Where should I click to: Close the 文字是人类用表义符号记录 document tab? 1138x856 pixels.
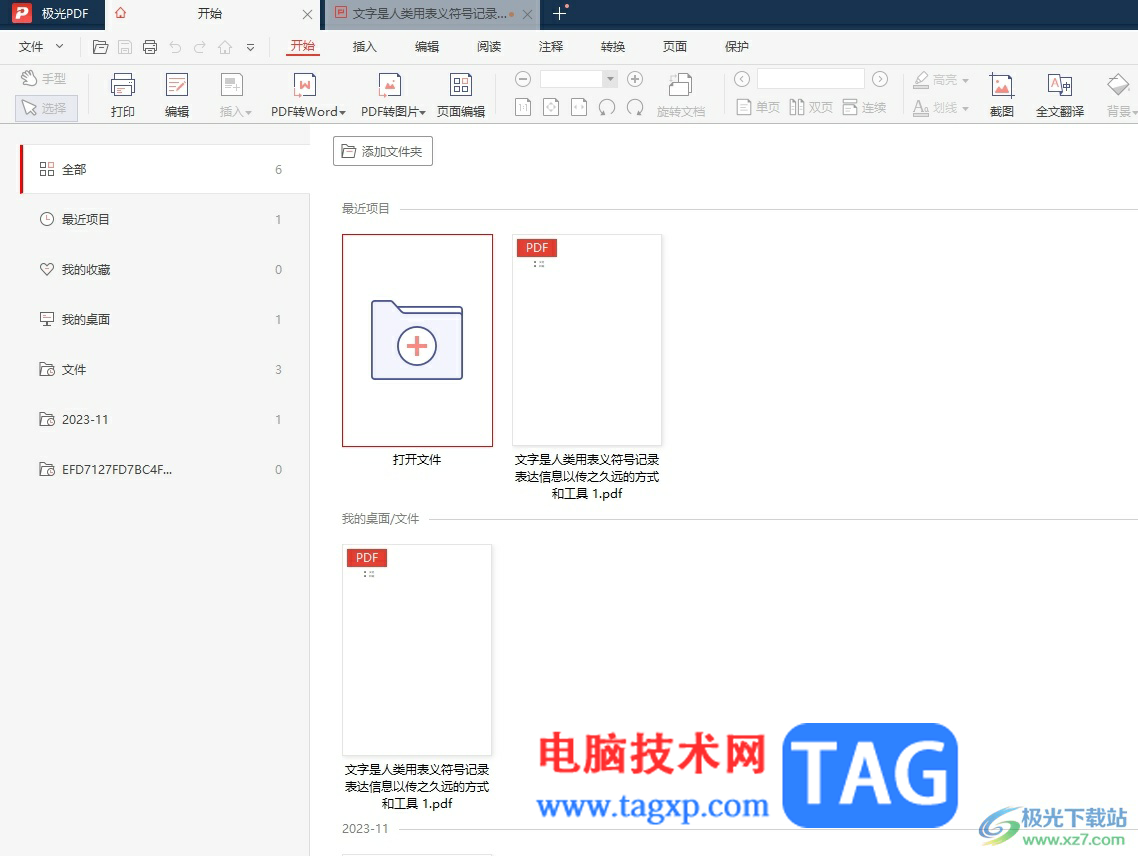tap(528, 14)
